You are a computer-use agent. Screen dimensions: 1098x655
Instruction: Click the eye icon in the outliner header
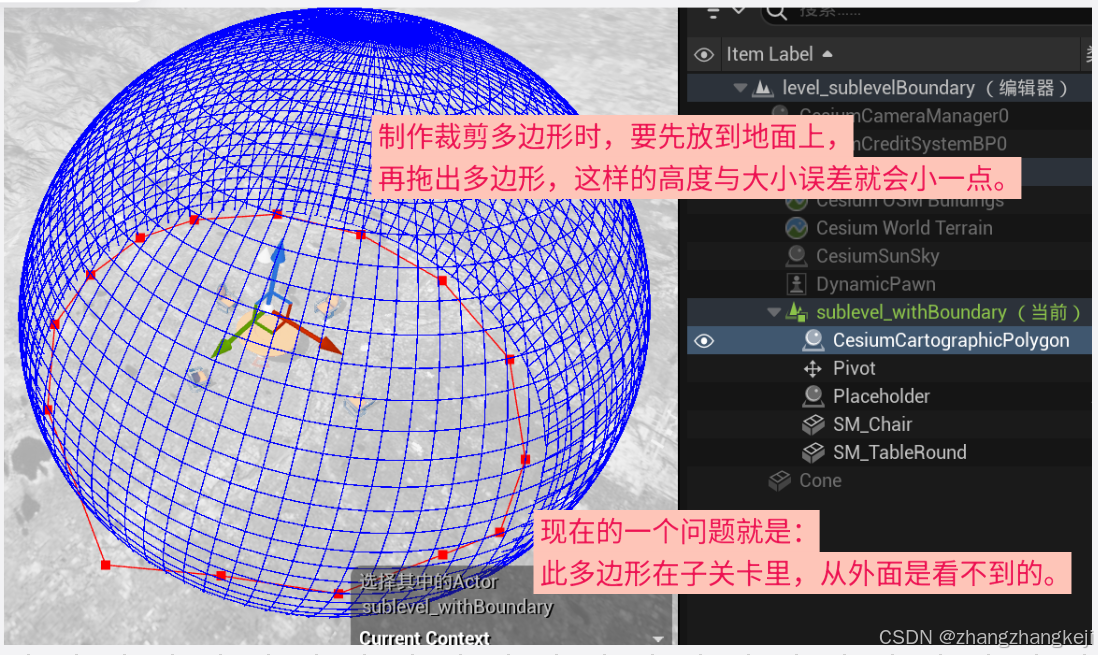point(704,54)
